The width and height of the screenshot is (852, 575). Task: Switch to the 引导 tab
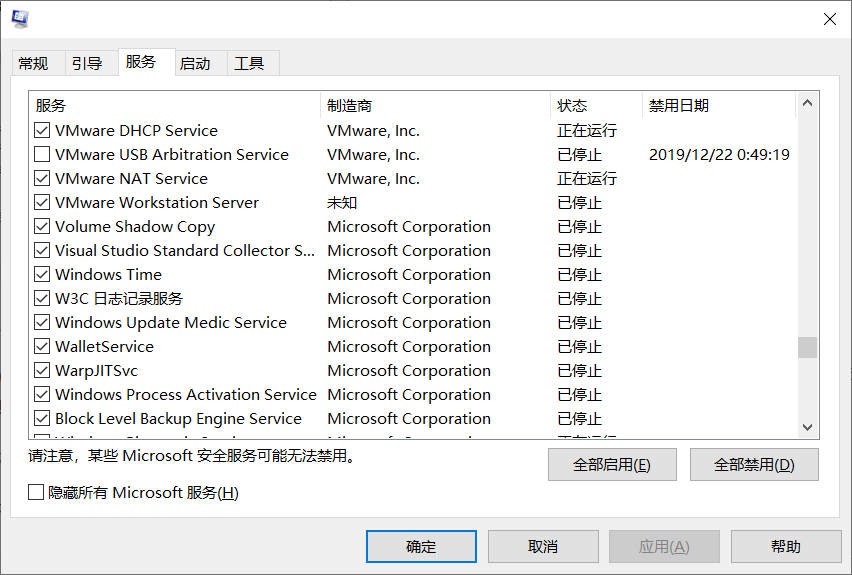click(87, 64)
